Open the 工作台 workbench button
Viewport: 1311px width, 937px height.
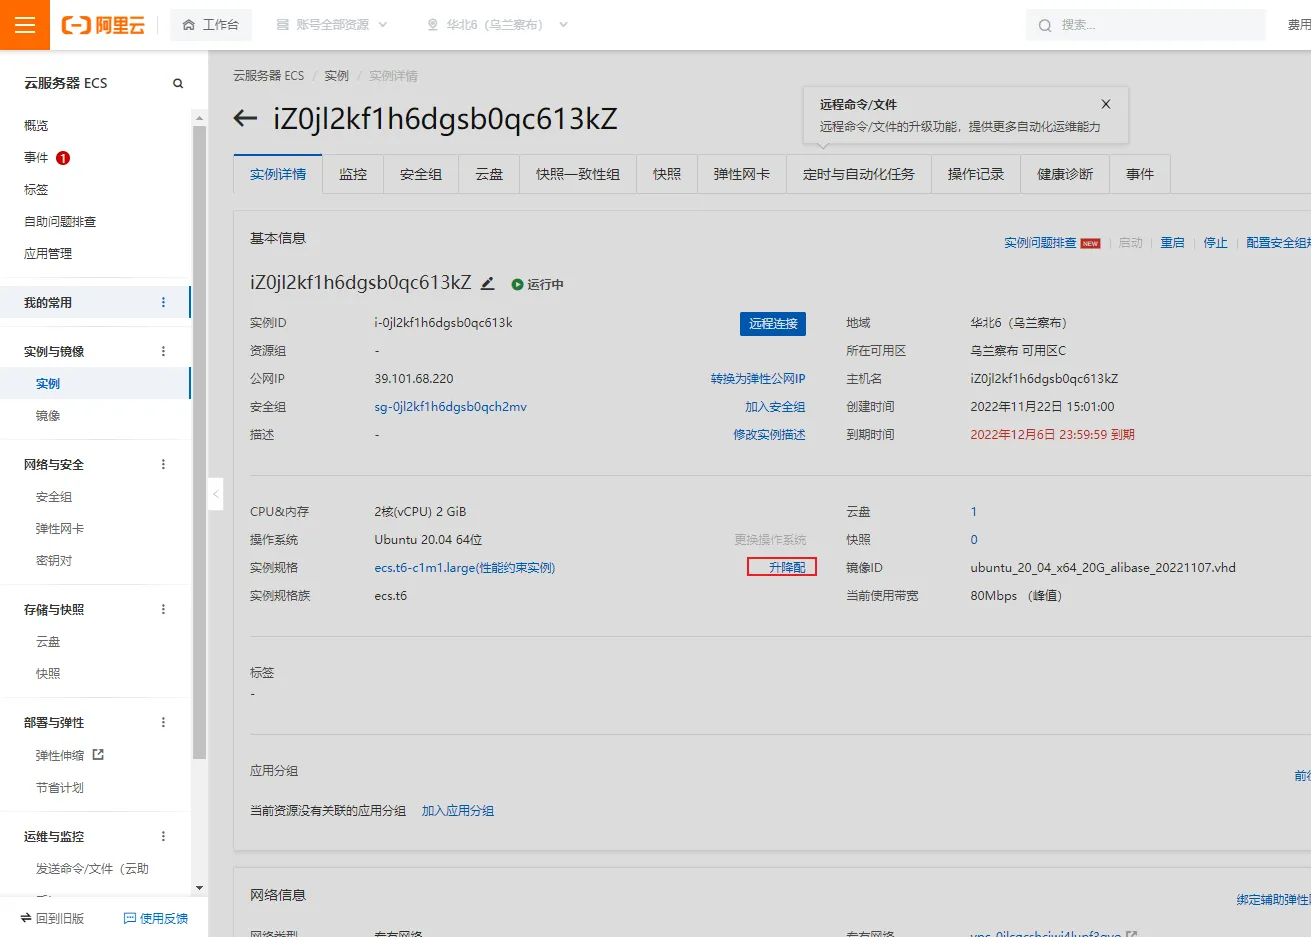[x=211, y=25]
